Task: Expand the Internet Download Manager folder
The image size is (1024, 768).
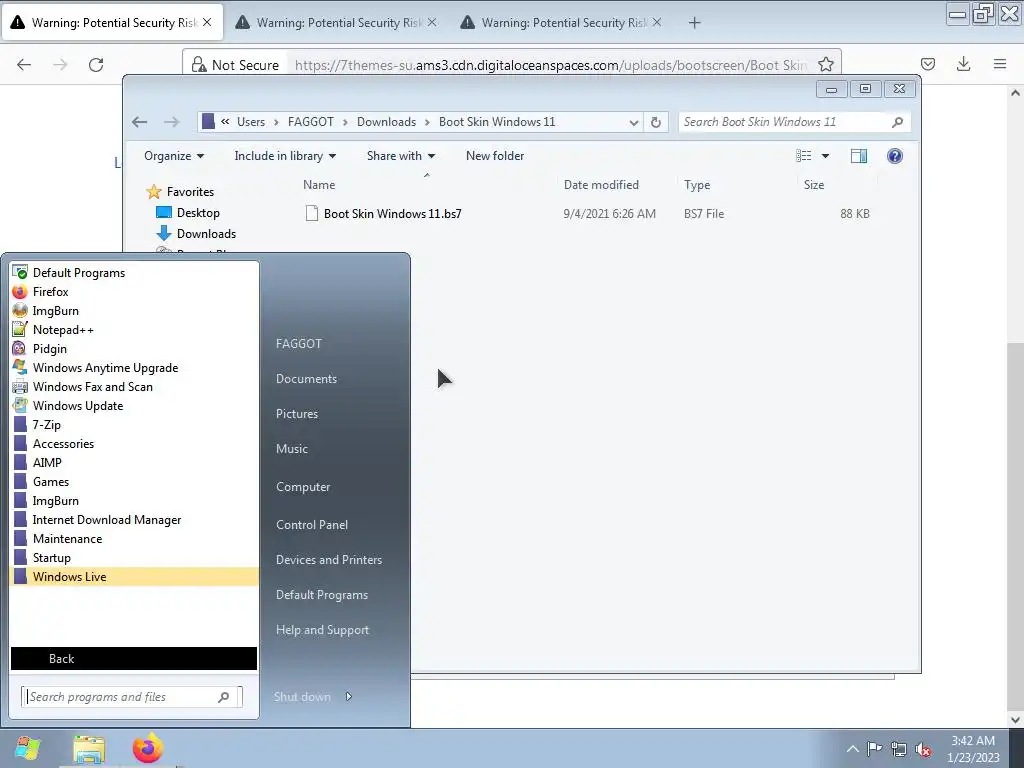Action: click(x=134, y=520)
